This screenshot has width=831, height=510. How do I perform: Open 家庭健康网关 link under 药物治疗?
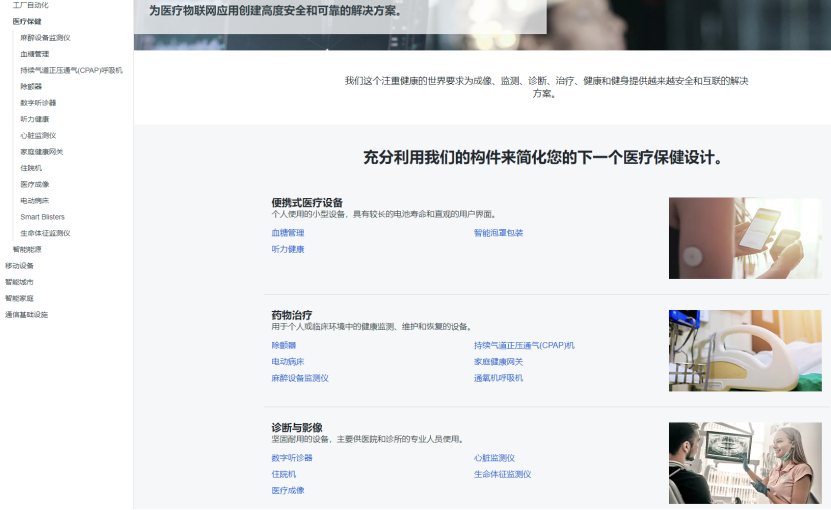point(498,362)
